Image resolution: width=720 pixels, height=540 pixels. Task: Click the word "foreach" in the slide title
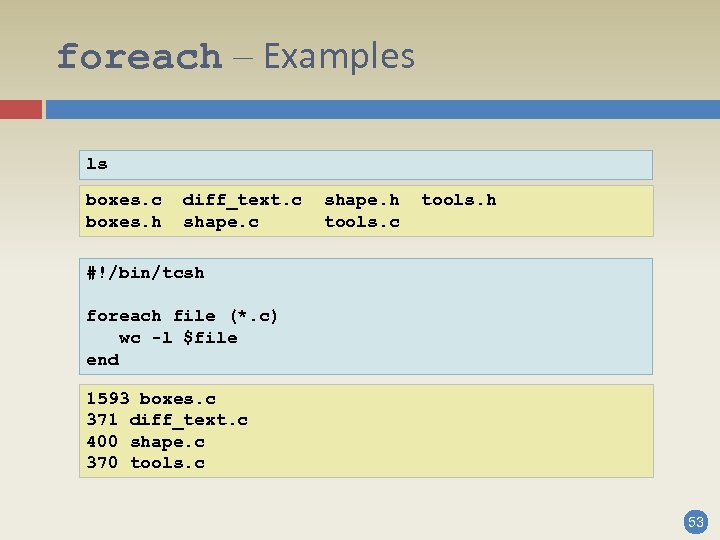139,57
